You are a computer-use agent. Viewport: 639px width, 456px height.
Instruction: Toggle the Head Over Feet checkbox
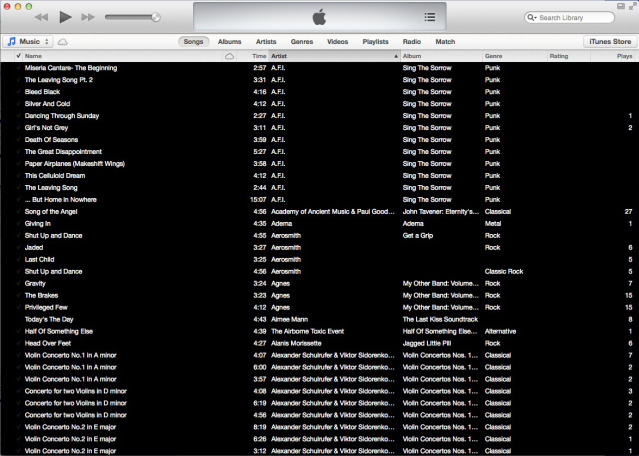click(x=18, y=343)
